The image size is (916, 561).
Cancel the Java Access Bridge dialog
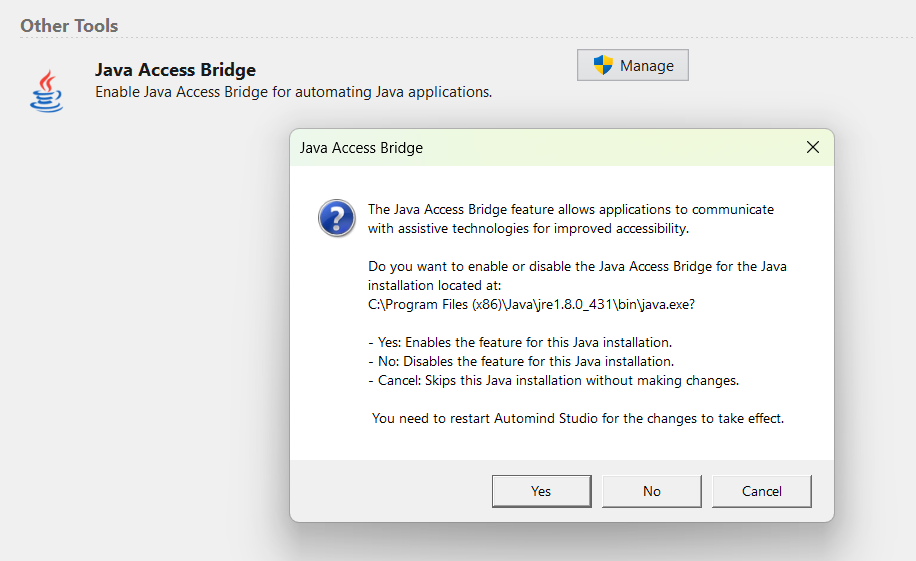click(761, 491)
